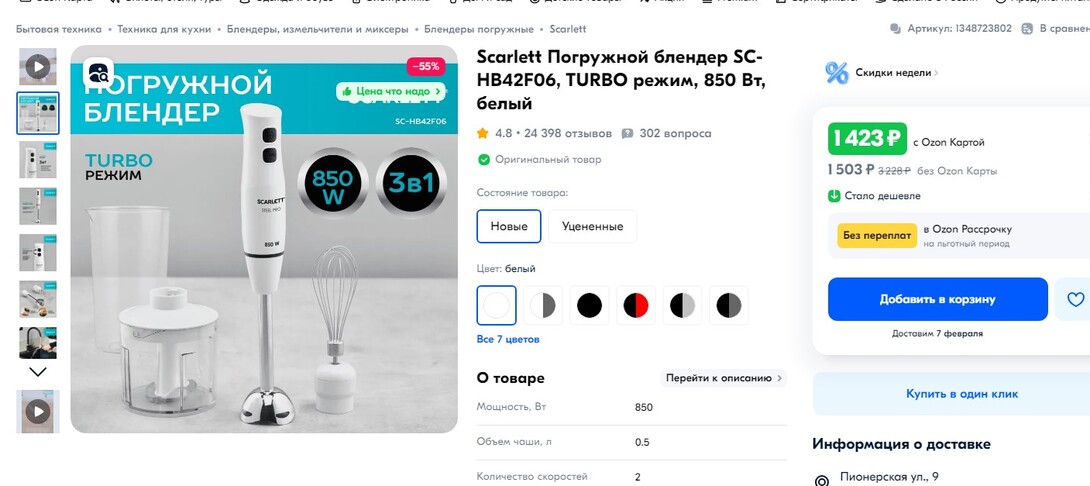
Task: Play the first video thumbnail
Action: (x=38, y=67)
